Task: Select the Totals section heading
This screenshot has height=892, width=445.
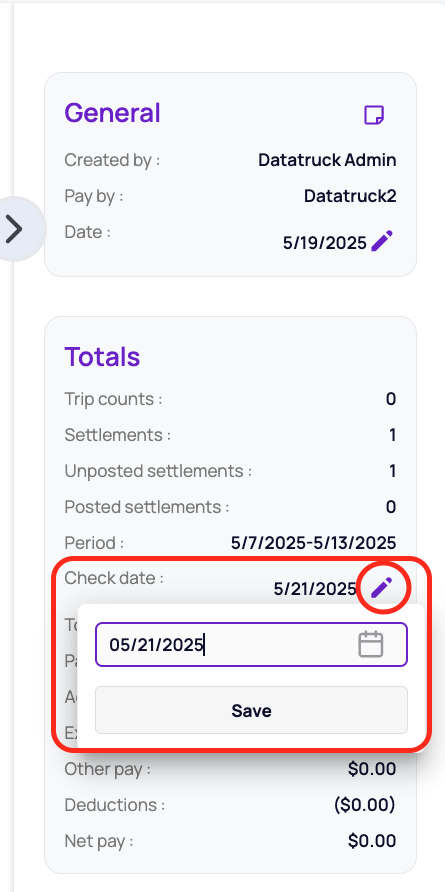Action: coord(102,357)
